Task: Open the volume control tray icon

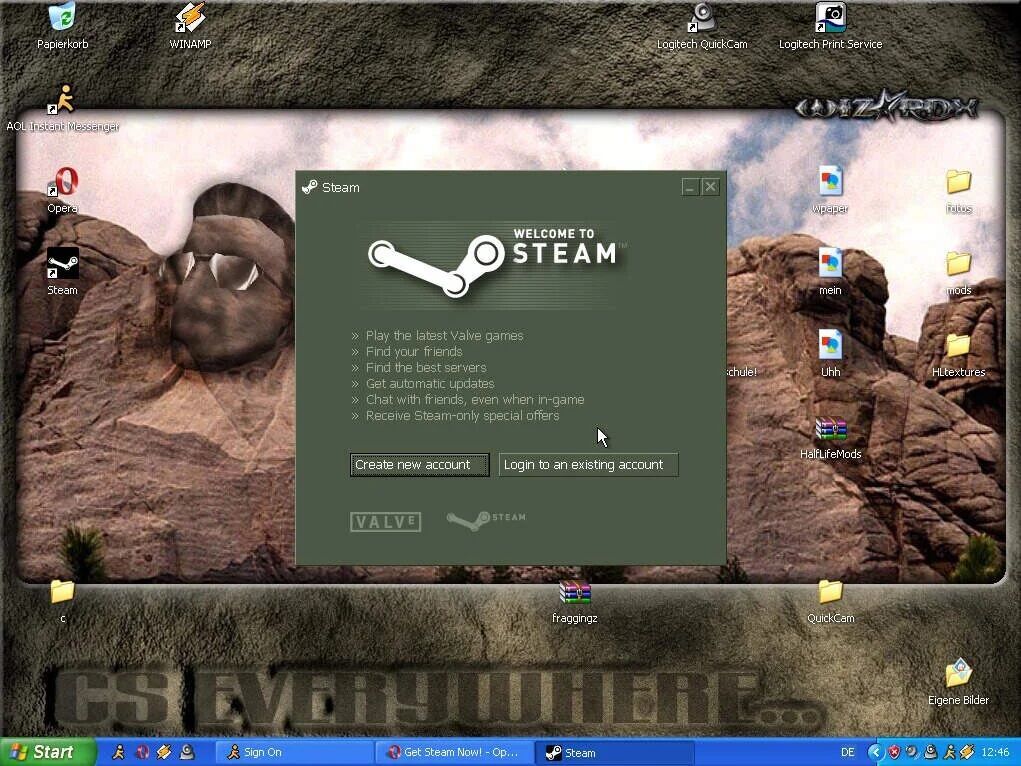Action: [910, 751]
